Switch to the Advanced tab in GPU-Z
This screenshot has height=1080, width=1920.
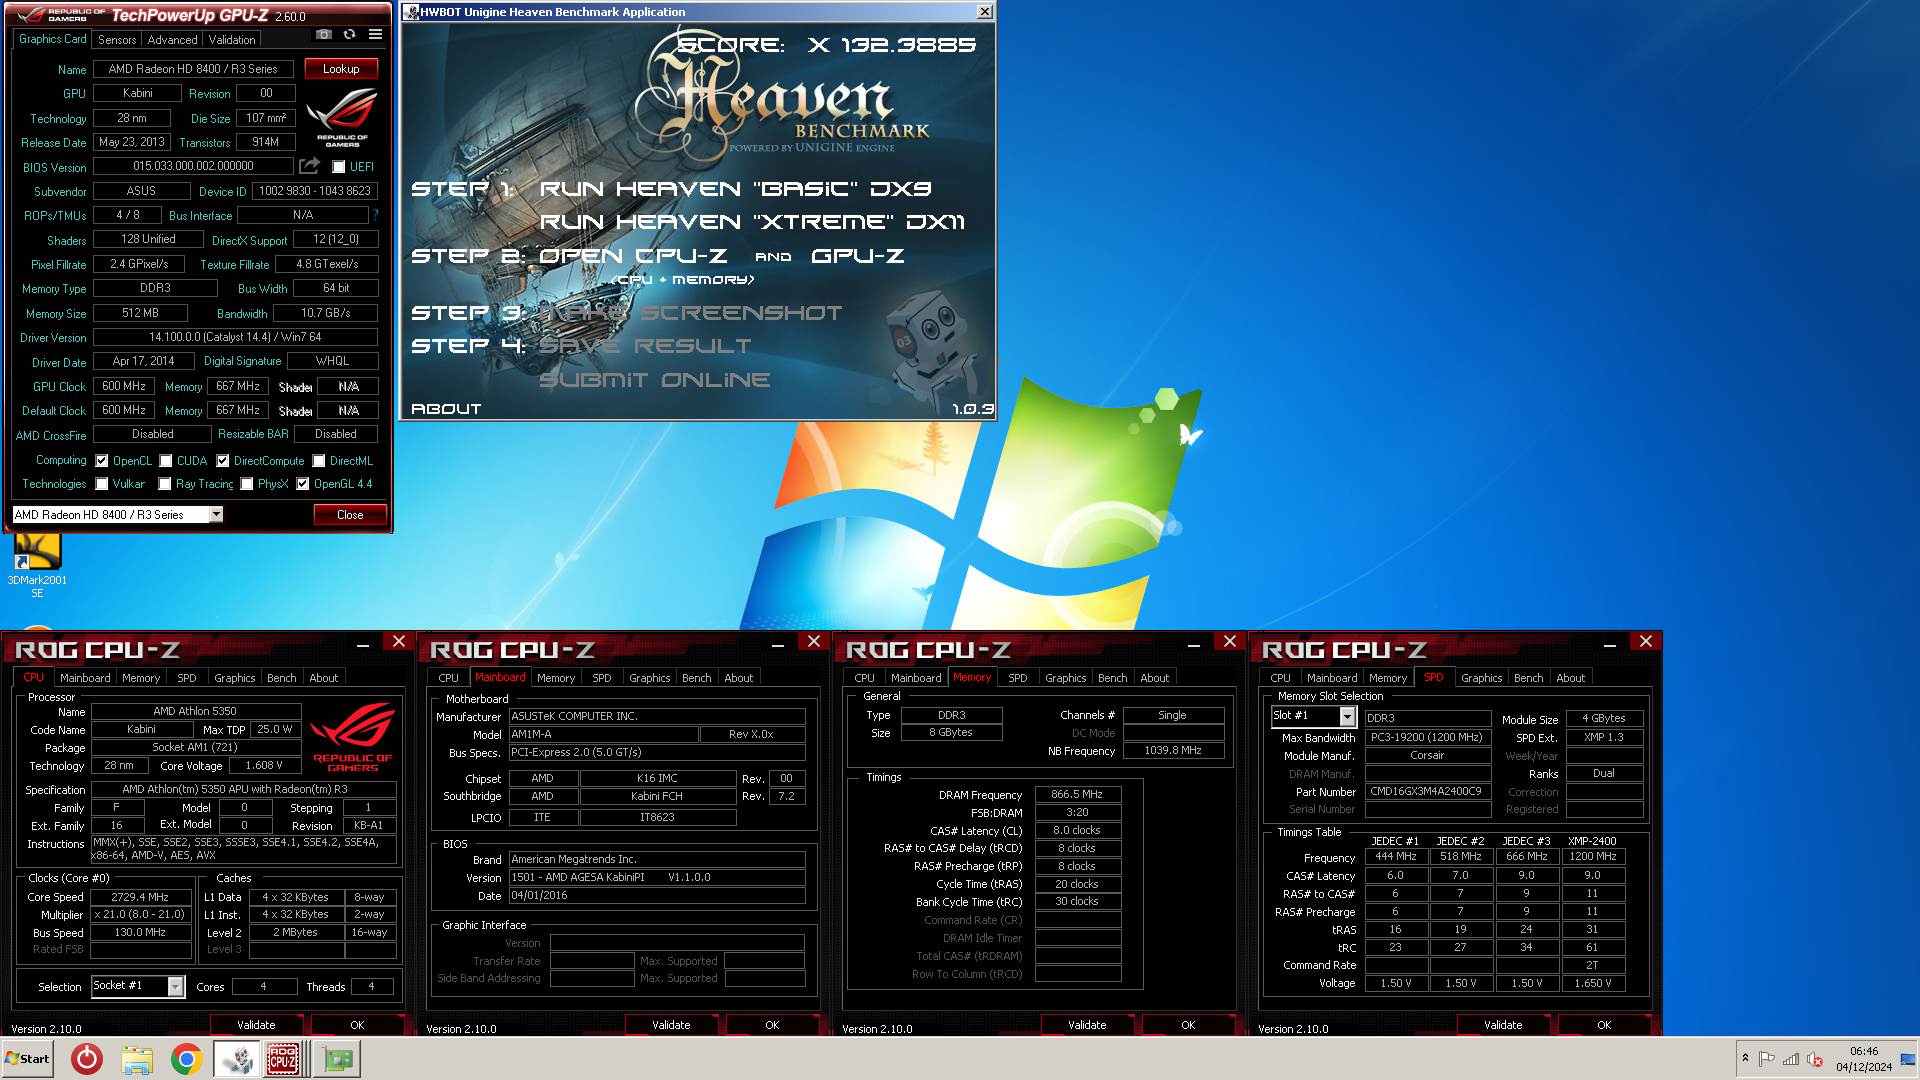tap(172, 40)
